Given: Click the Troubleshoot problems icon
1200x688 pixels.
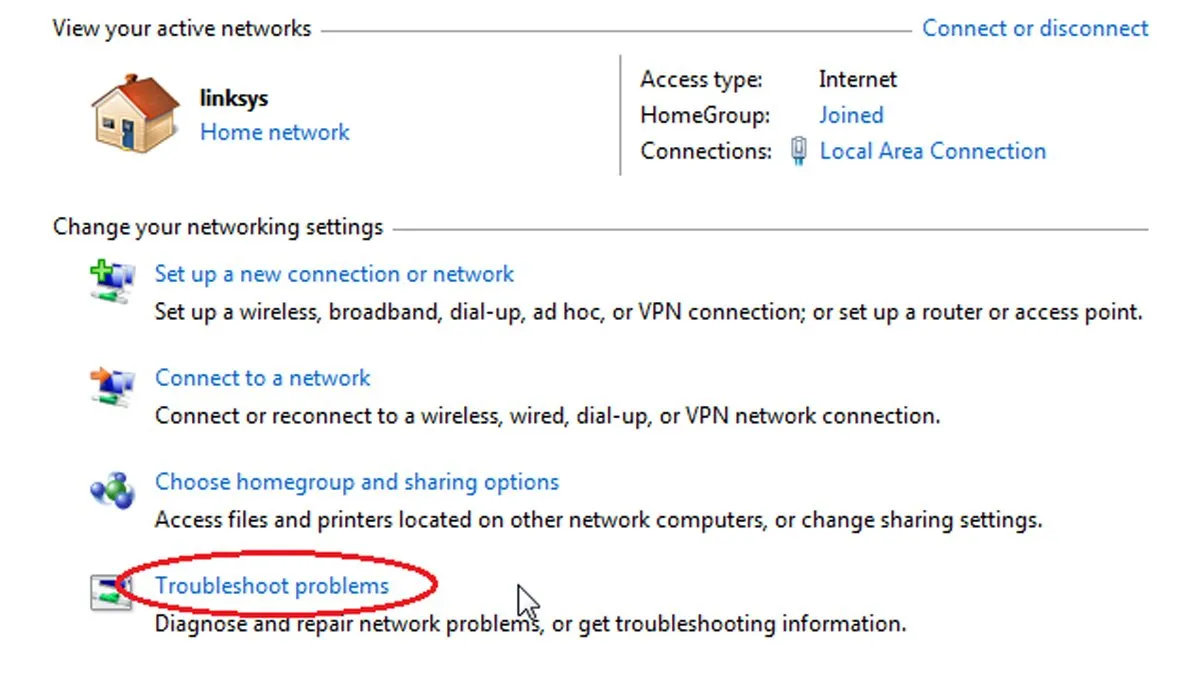Looking at the screenshot, I should 108,593.
